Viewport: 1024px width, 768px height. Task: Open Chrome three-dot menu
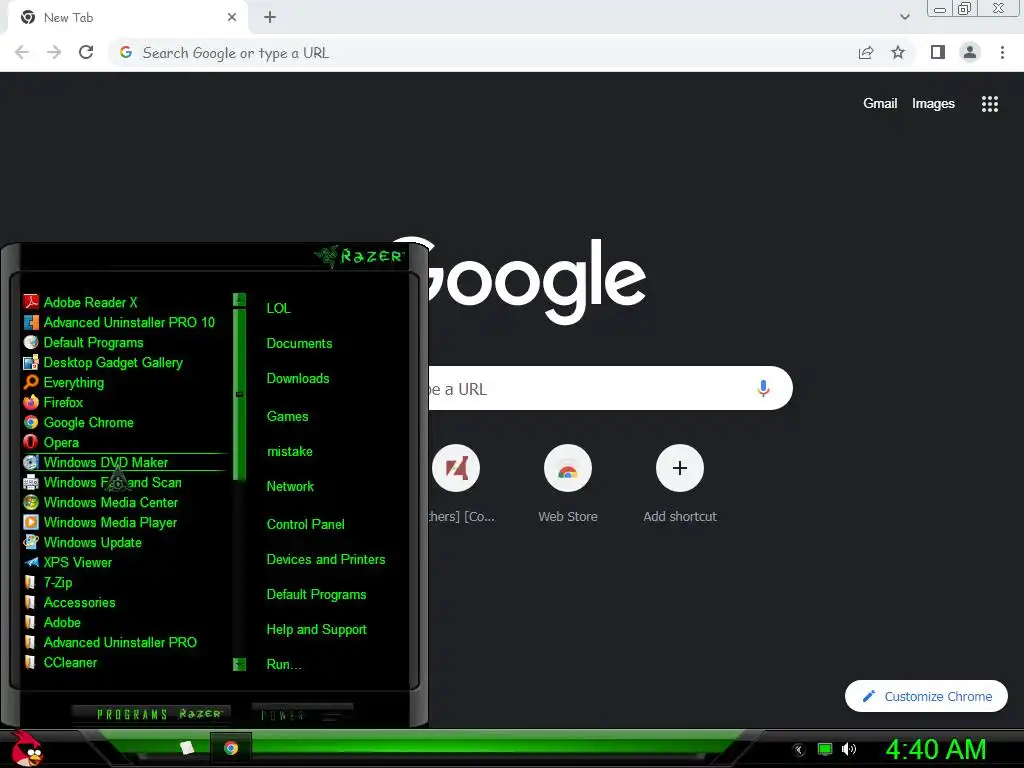click(1002, 52)
